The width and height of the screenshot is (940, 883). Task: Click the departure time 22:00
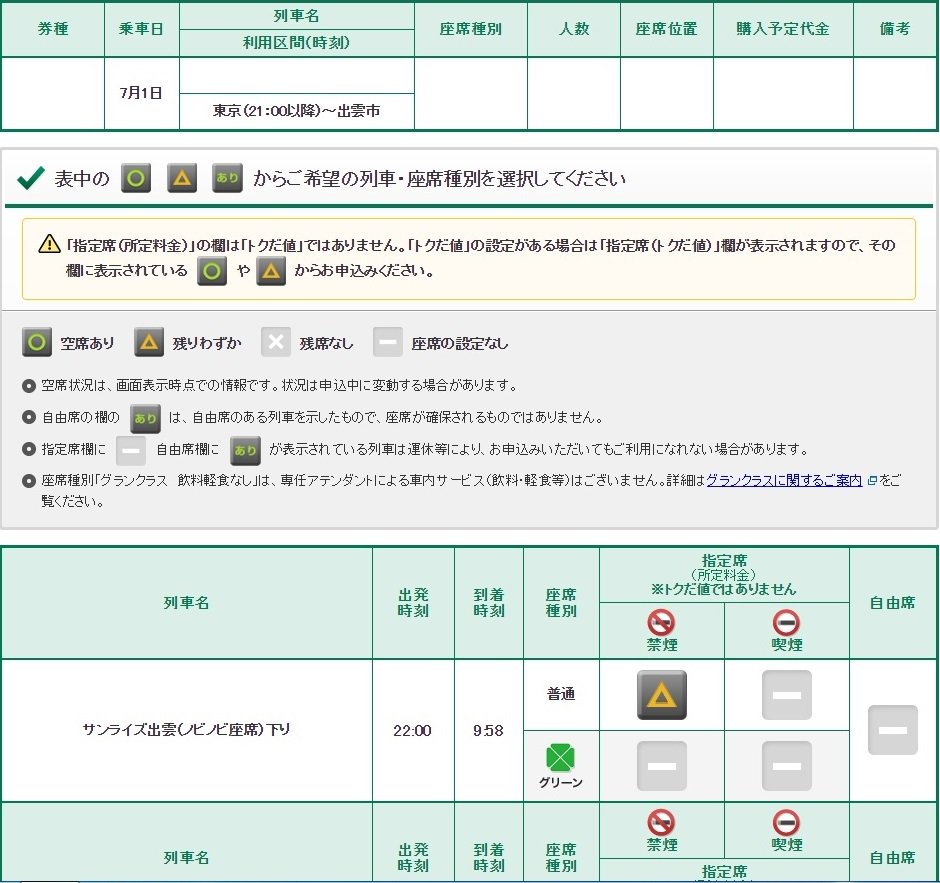pyautogui.click(x=412, y=730)
